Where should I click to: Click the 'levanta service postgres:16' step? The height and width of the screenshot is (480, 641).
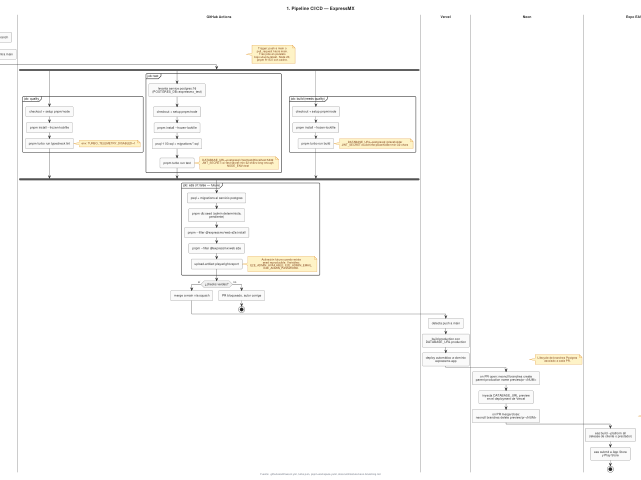tap(177, 90)
